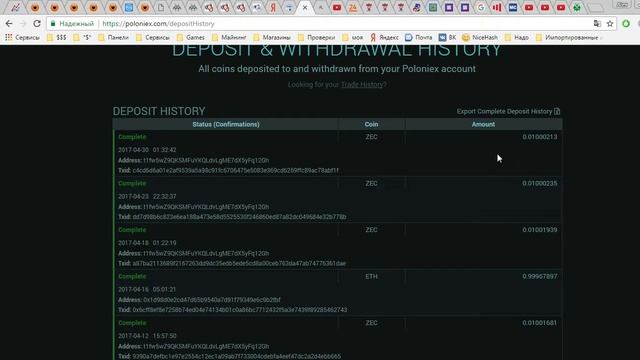Viewport: 640px width, 360px height.
Task: Open the Надо bookmark folder
Action: (x=517, y=38)
